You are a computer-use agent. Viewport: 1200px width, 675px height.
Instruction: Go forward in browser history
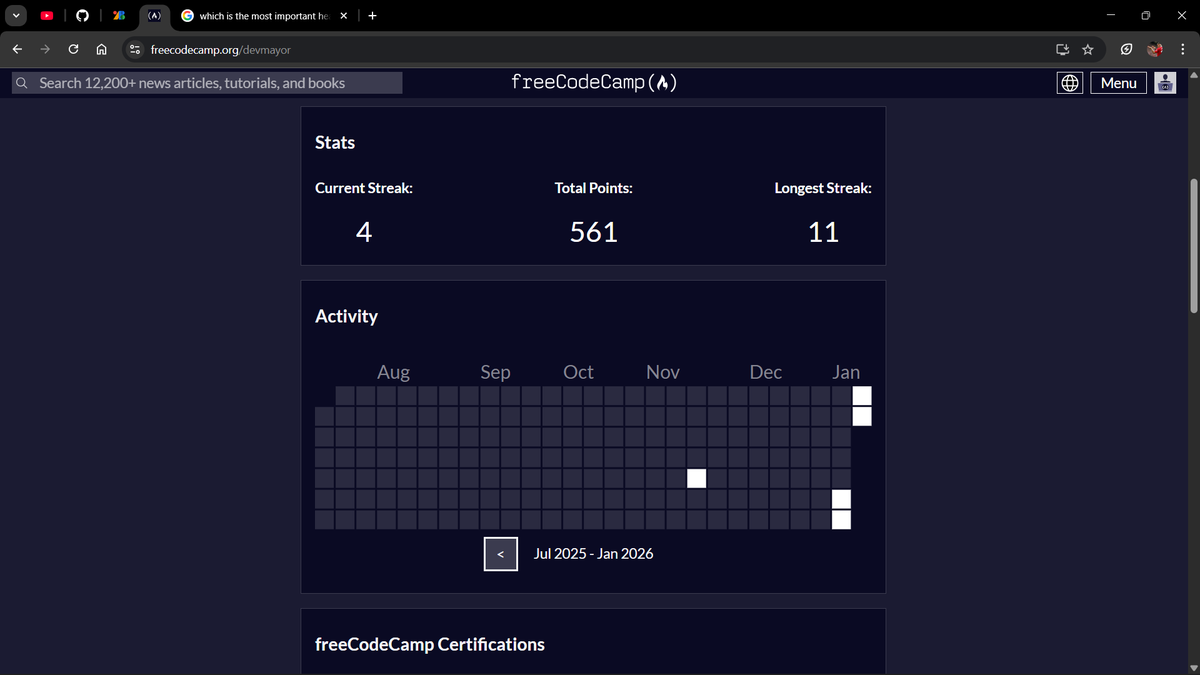[46, 49]
